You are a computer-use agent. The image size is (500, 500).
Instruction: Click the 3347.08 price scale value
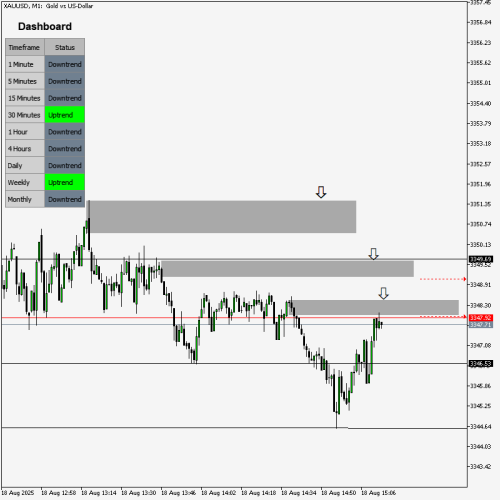(480, 345)
